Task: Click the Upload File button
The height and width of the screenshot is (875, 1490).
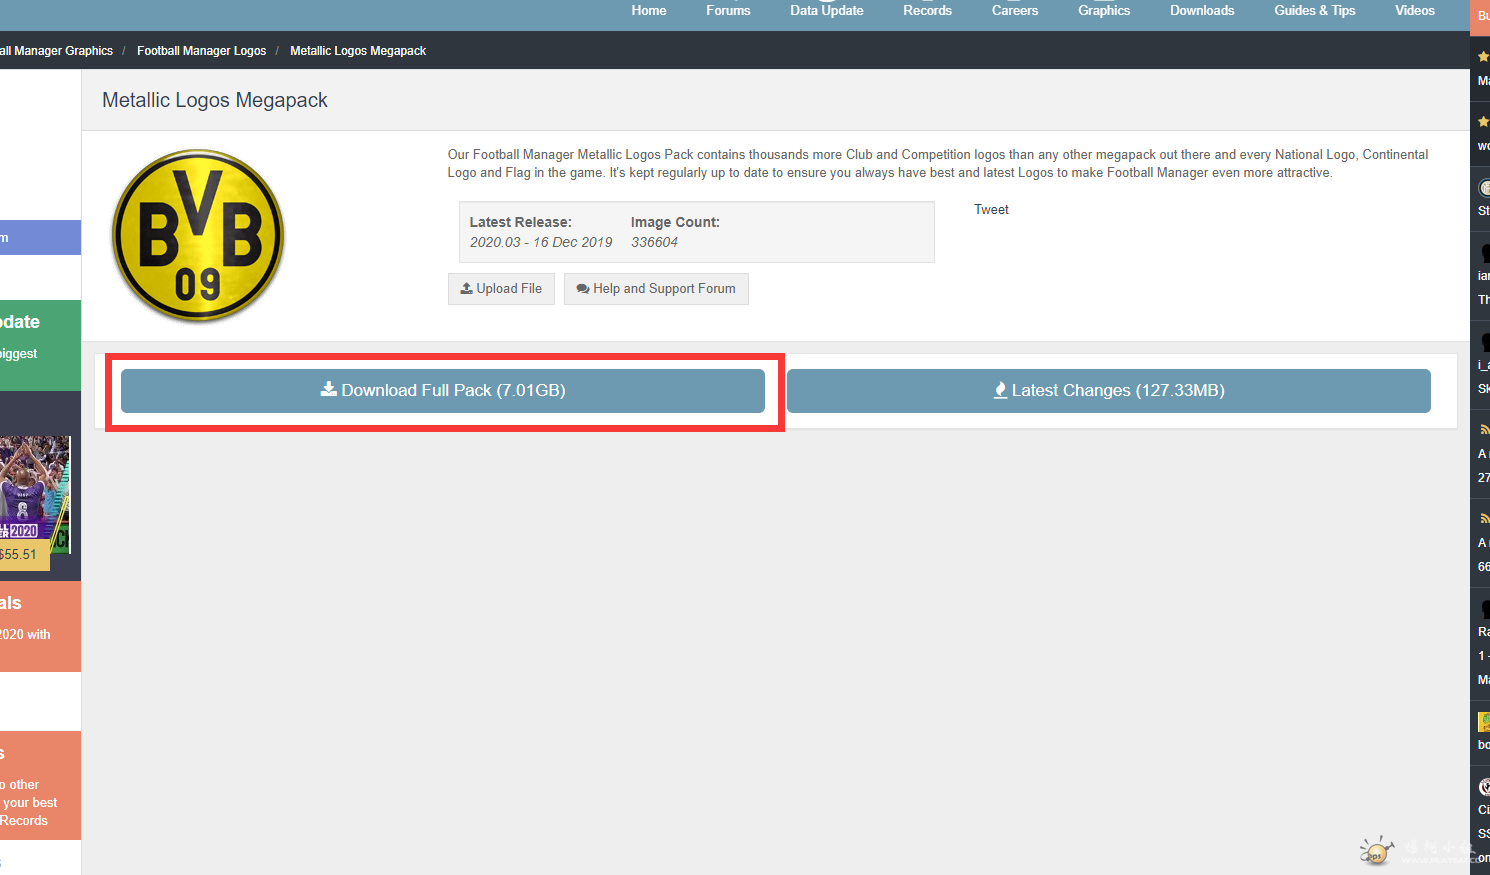Action: coord(501,289)
